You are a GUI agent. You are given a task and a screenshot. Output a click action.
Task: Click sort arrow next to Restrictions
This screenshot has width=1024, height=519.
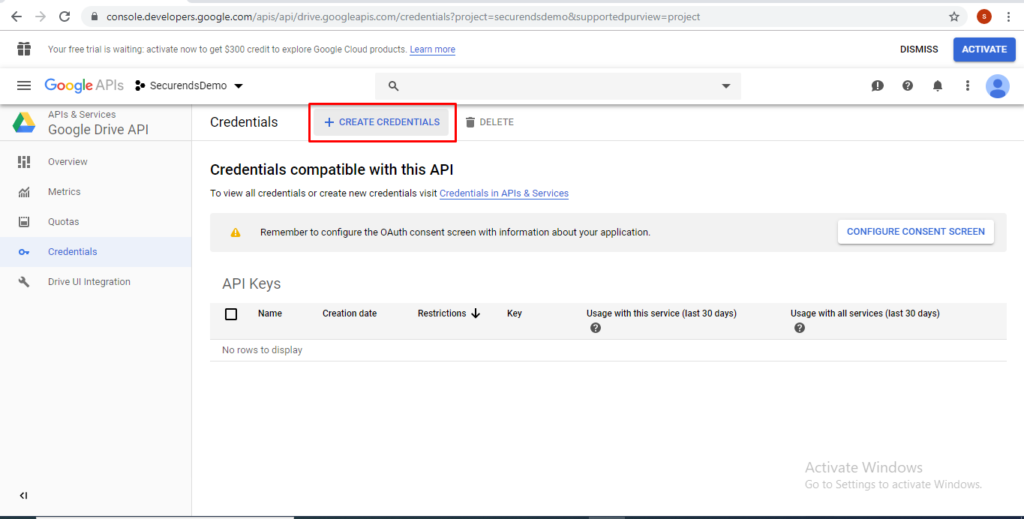tap(475, 313)
